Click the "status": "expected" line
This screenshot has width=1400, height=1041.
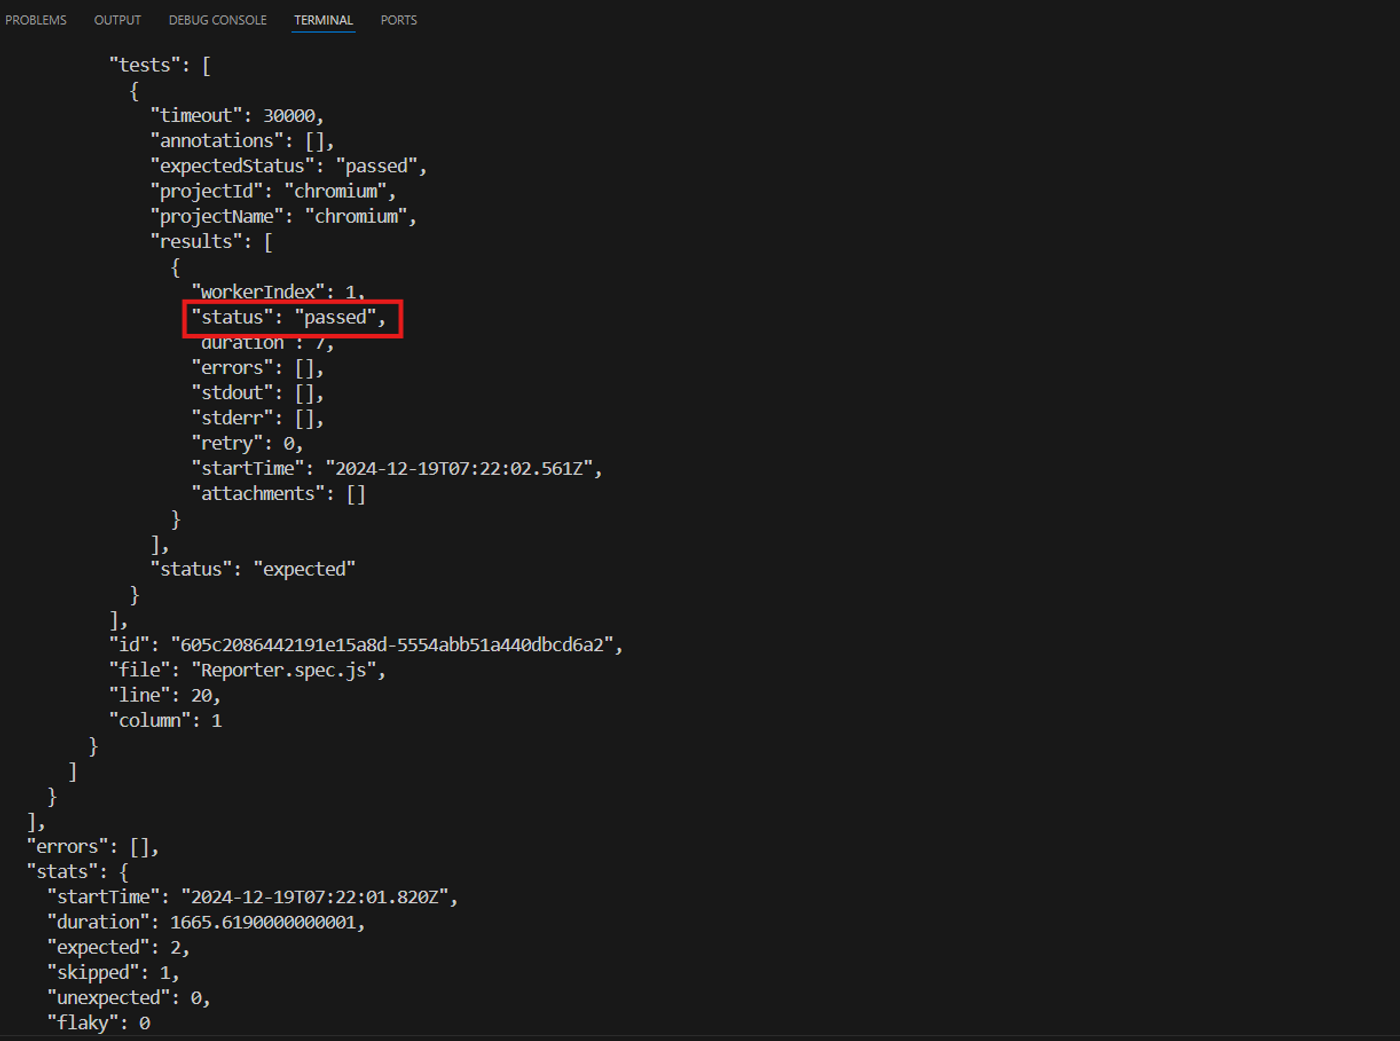(x=253, y=569)
